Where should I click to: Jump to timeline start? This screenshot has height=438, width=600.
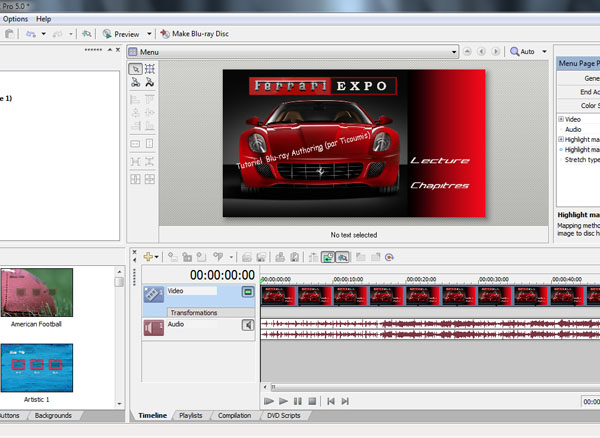pyautogui.click(x=330, y=401)
